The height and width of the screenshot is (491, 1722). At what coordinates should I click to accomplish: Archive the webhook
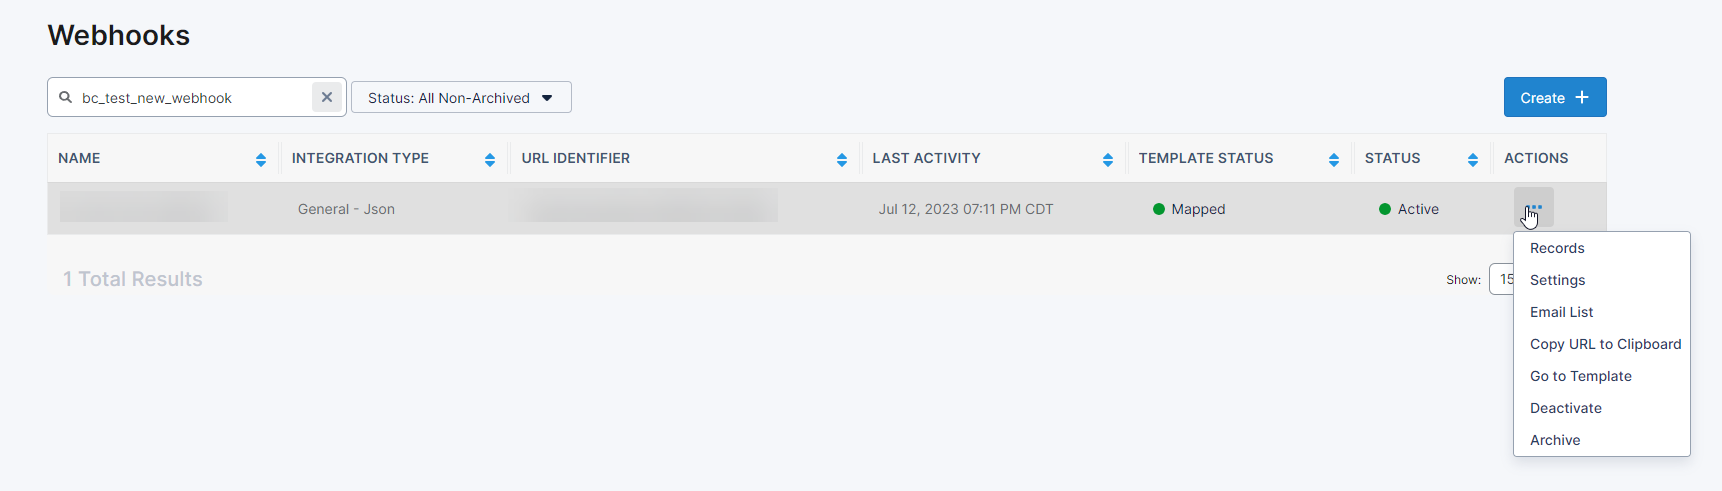click(x=1555, y=440)
